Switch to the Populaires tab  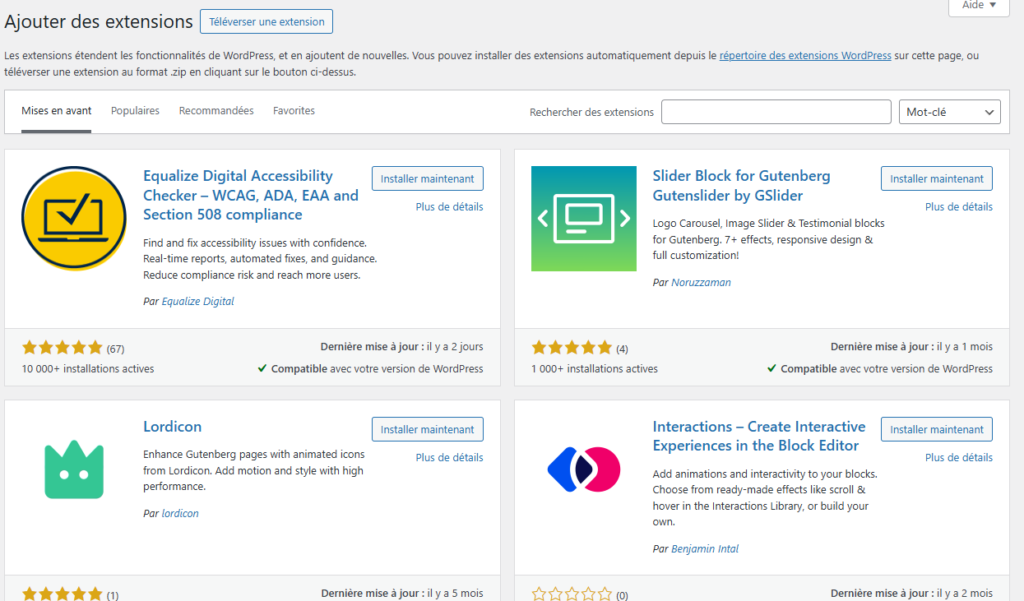point(135,111)
